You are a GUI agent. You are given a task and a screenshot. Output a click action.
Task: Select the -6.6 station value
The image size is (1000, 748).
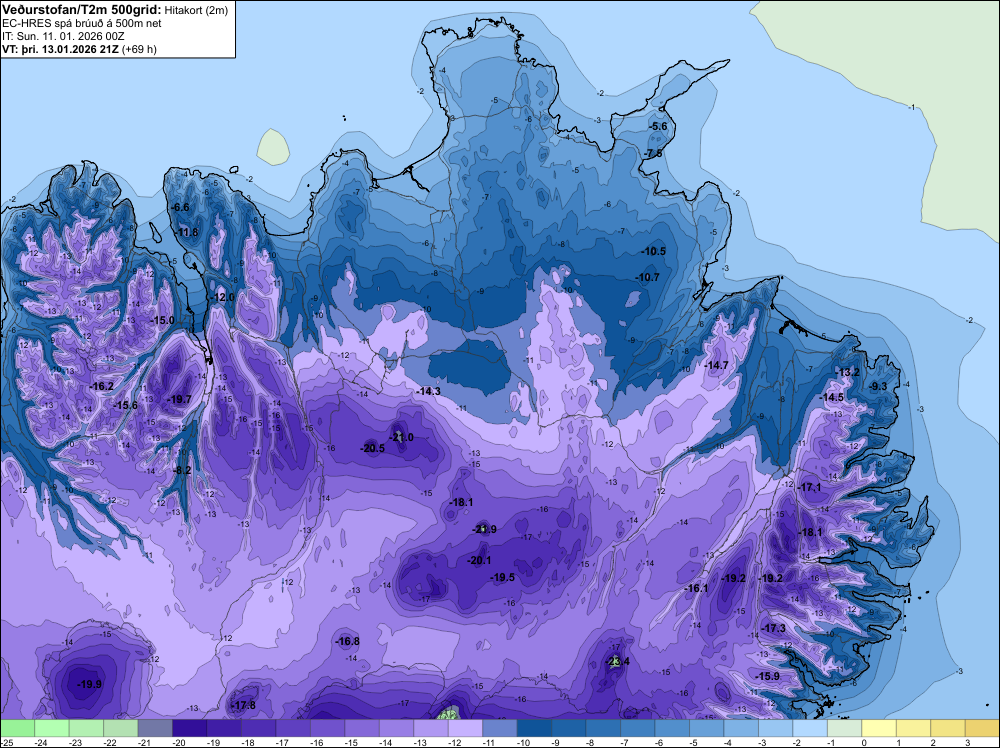coord(181,207)
